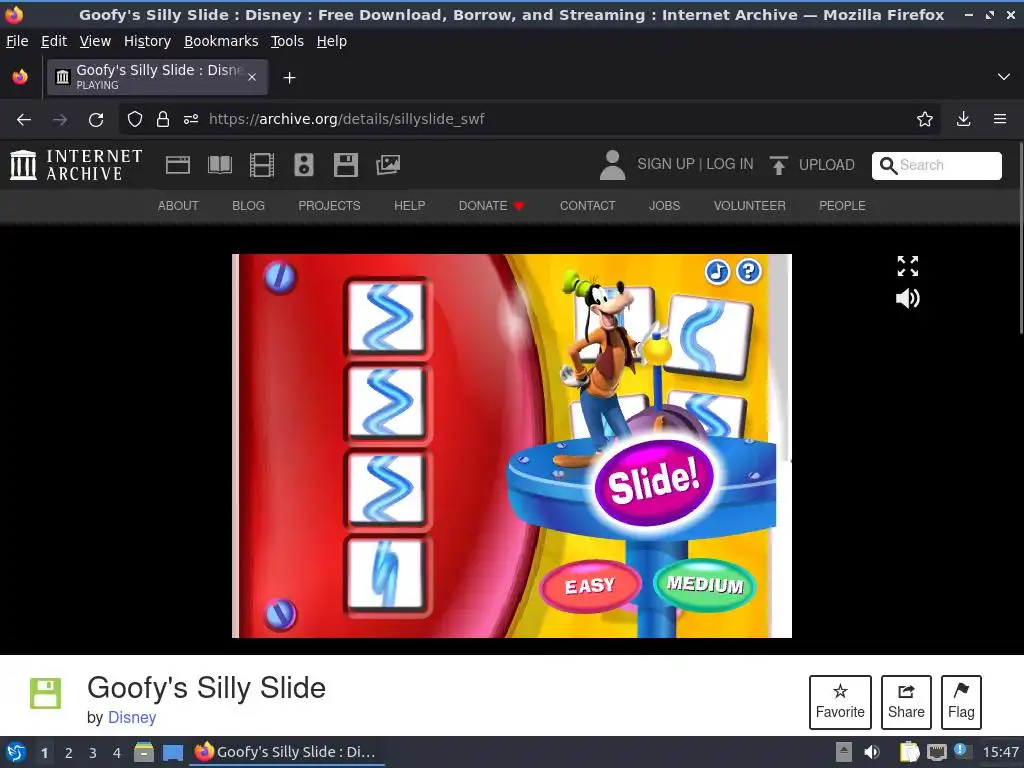Open the Images icon in the nav bar
This screenshot has height=768, width=1024.
click(x=388, y=165)
